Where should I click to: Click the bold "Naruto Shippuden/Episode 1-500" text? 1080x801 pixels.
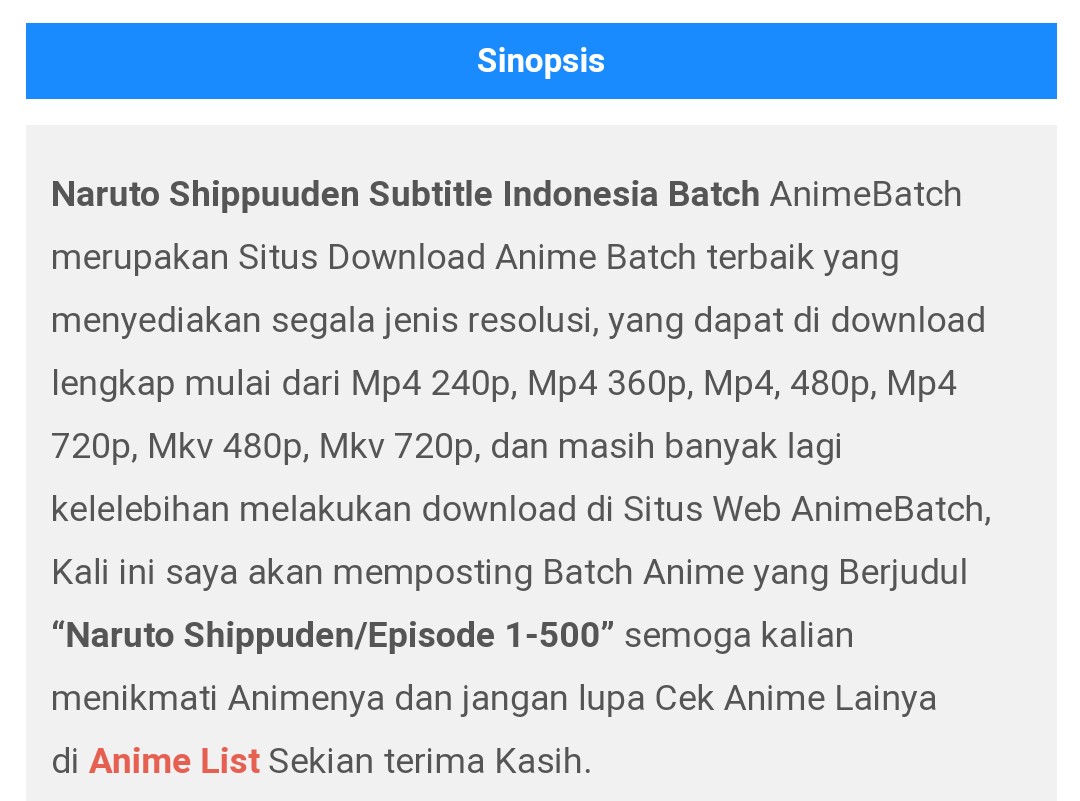pyautogui.click(x=333, y=635)
